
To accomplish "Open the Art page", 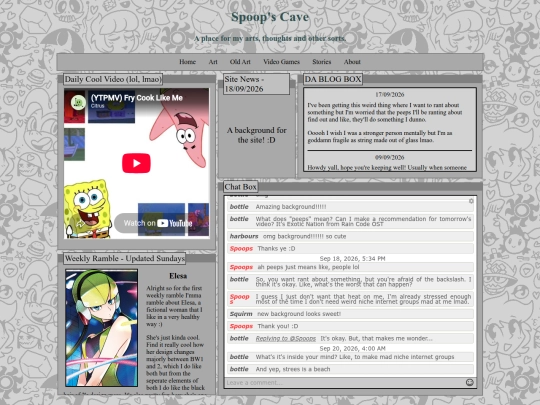I will coord(213,62).
